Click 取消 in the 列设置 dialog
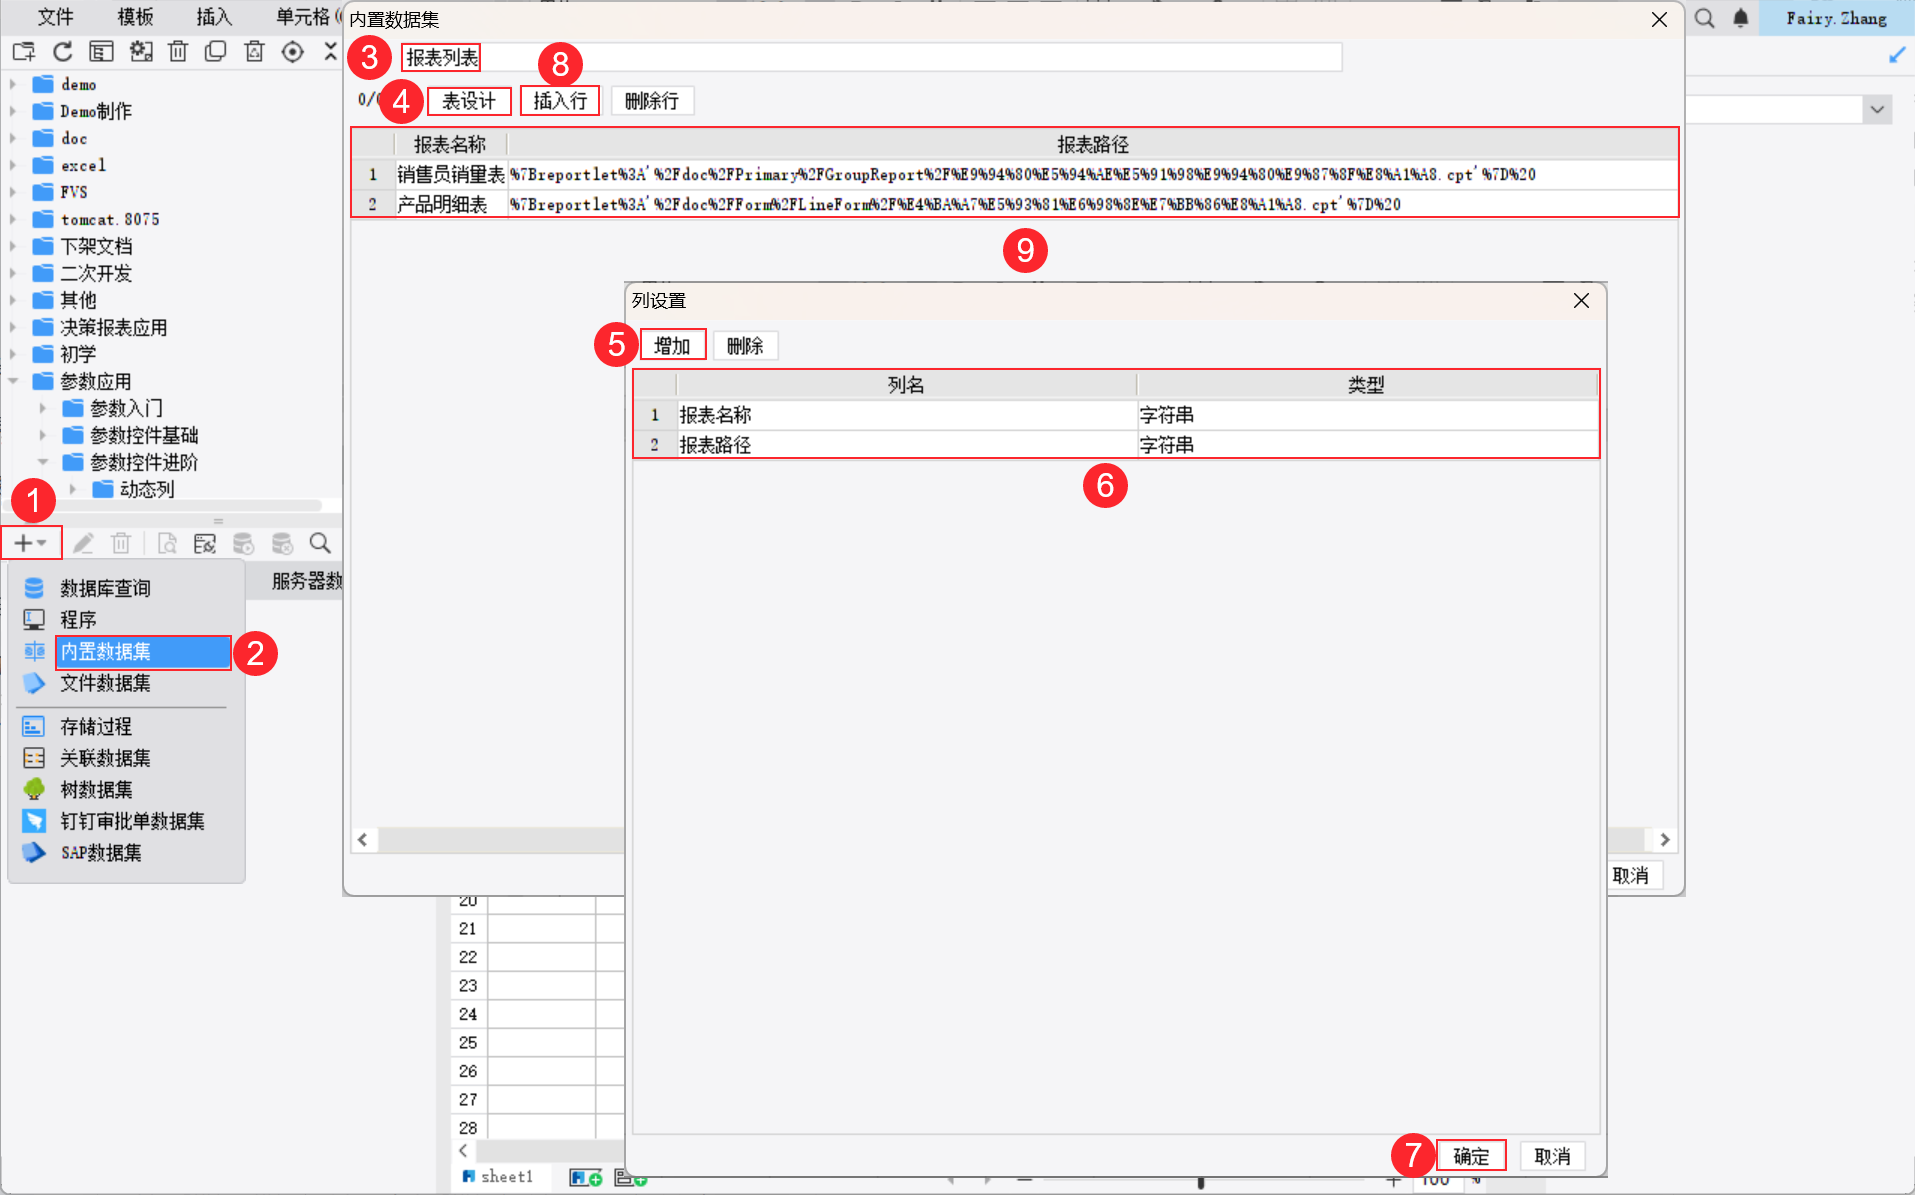 1552,1156
